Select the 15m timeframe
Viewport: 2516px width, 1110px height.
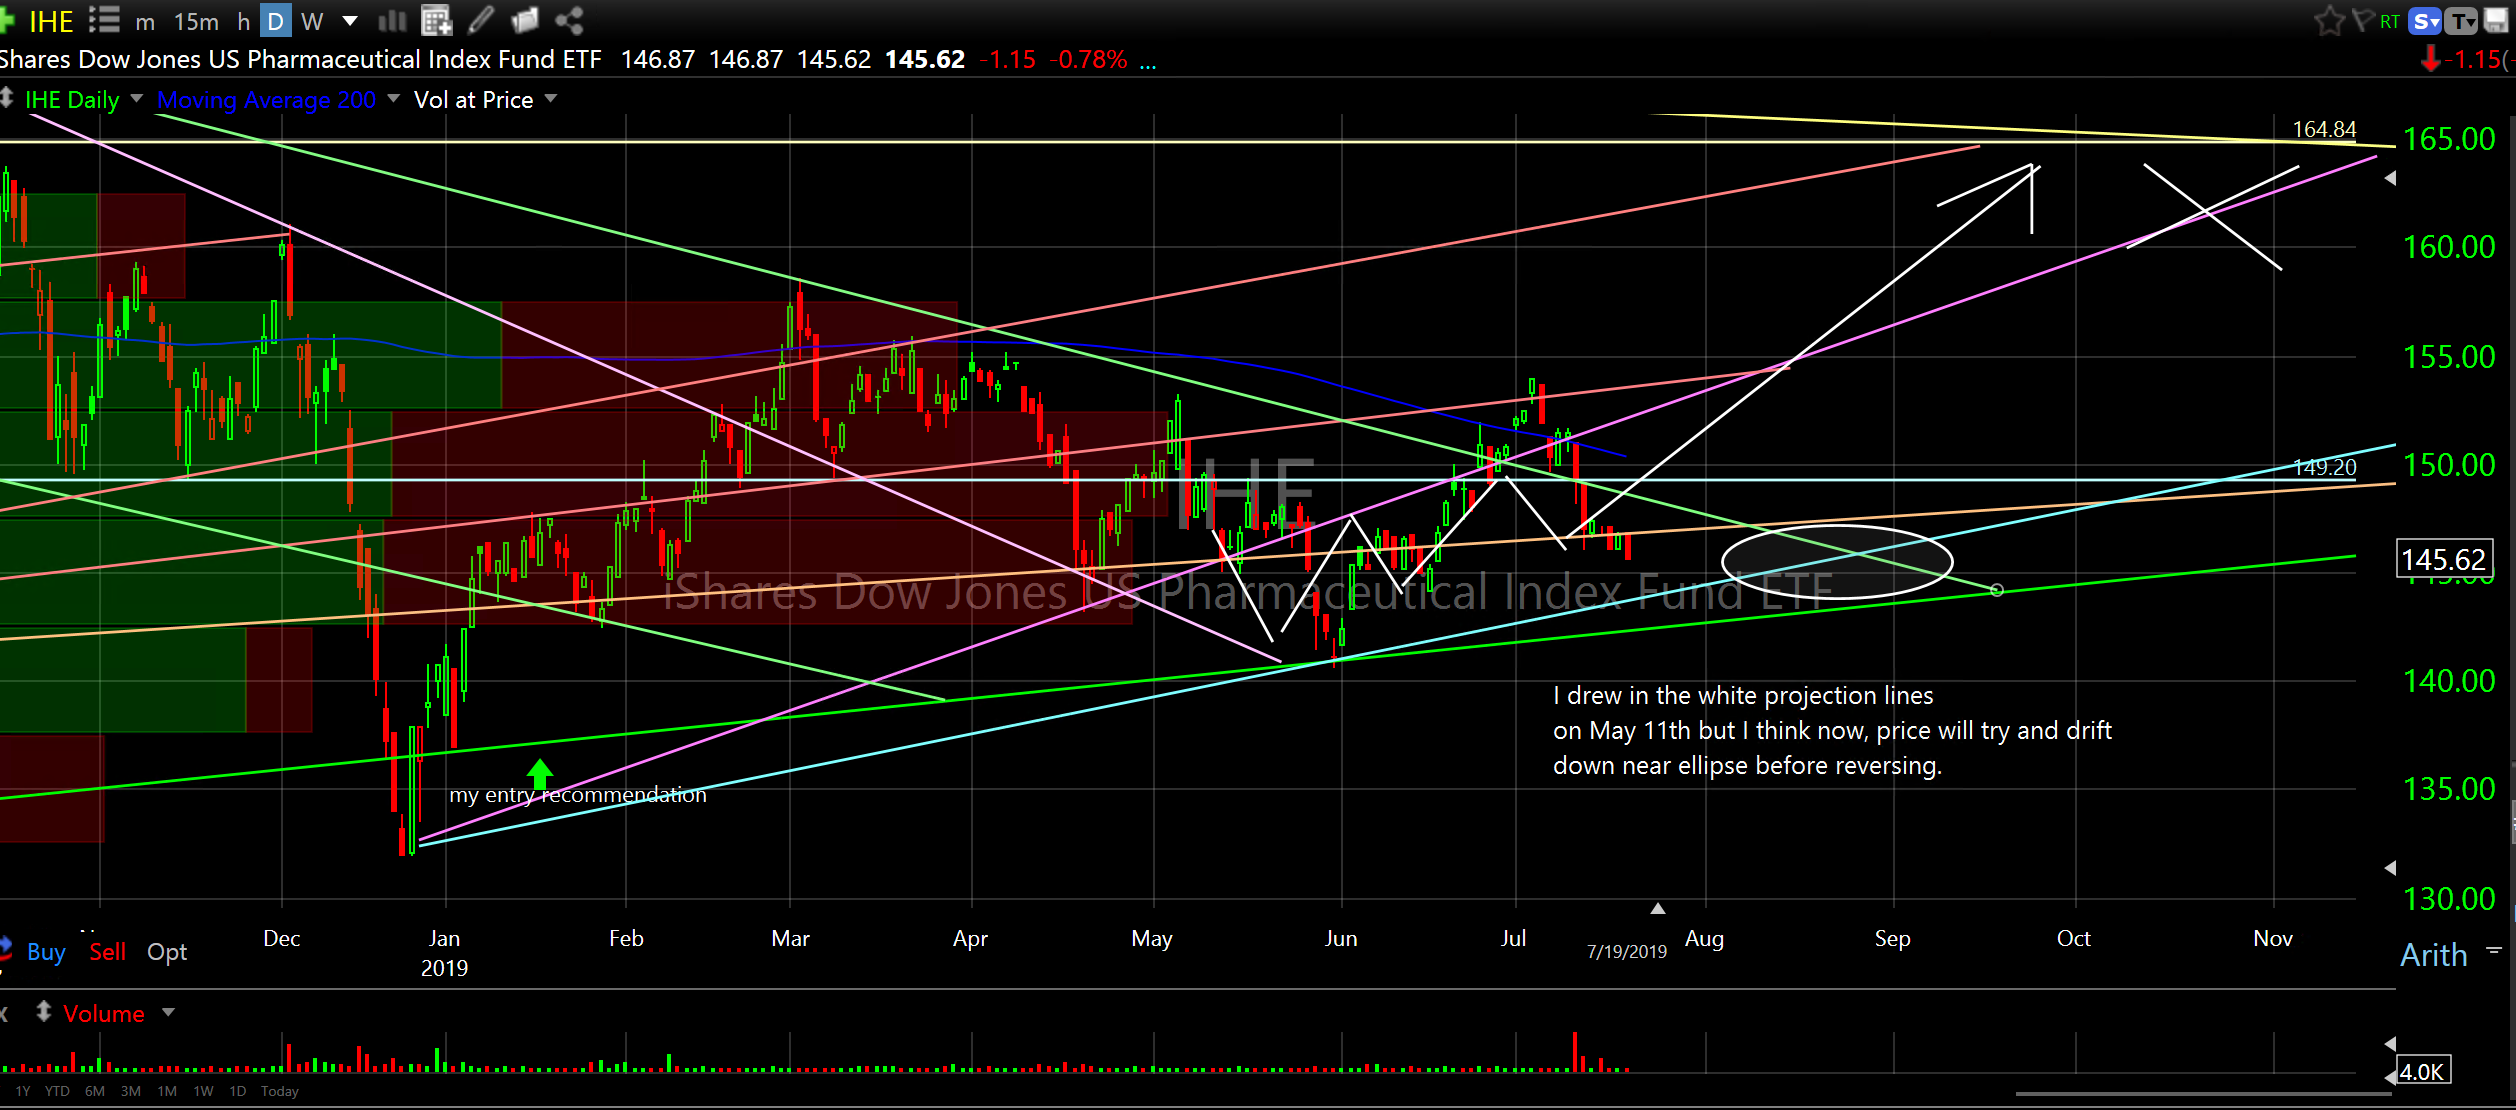pyautogui.click(x=196, y=21)
